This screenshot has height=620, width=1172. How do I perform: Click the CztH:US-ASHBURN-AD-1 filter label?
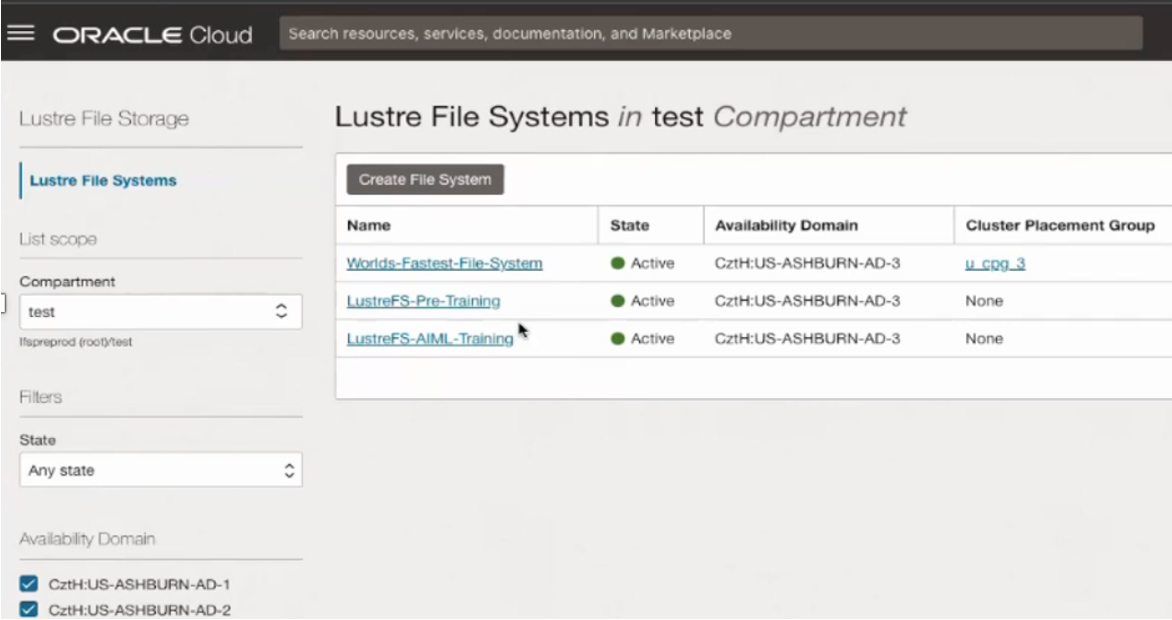coord(139,584)
